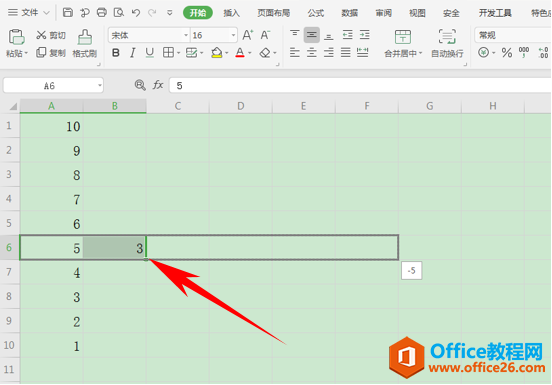Open the font size dropdown showing 16
This screenshot has width=552, height=385.
[233, 35]
